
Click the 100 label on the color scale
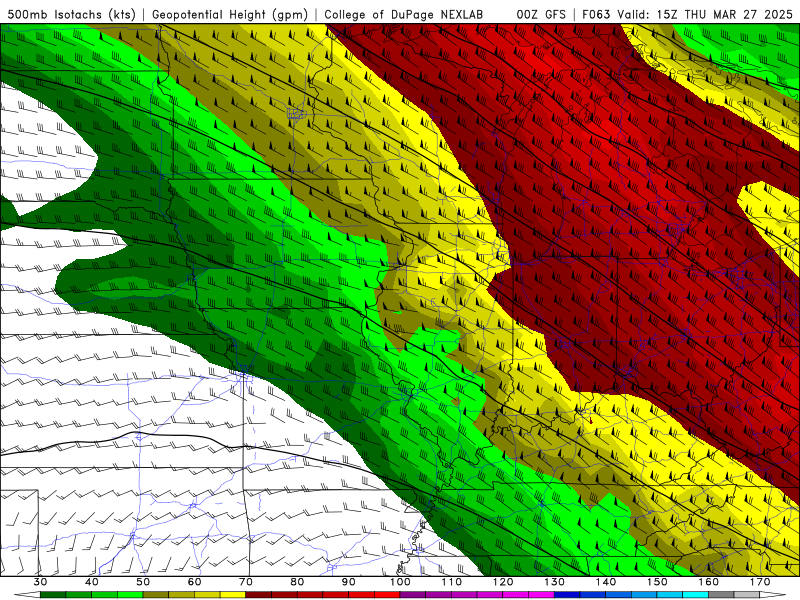(401, 582)
